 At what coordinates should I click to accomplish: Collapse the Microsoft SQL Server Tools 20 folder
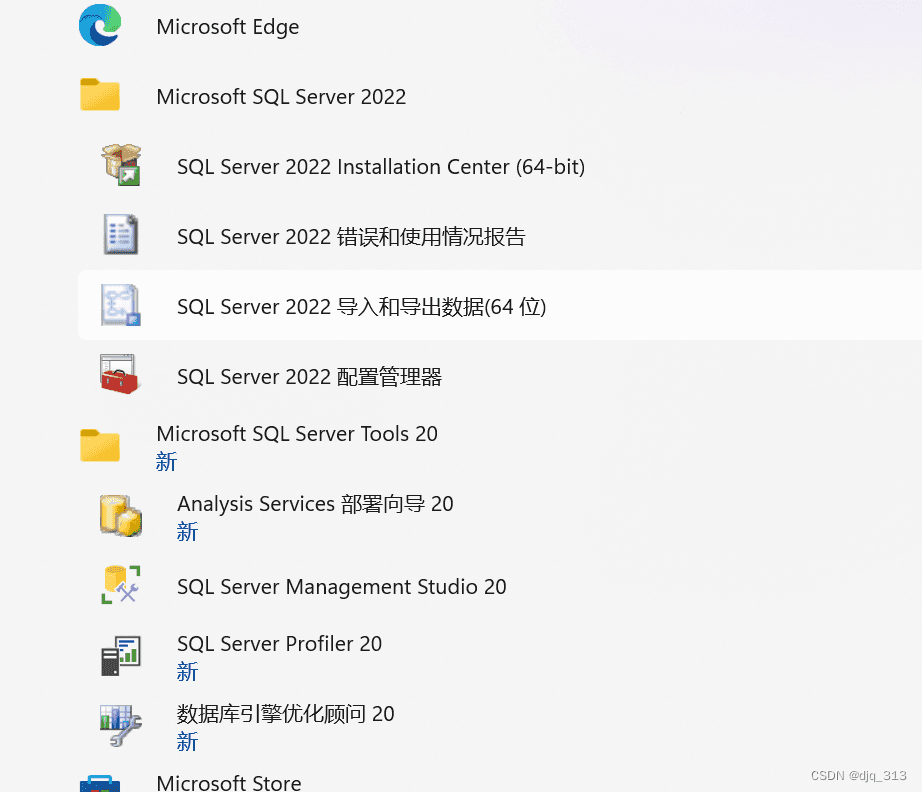[x=297, y=434]
